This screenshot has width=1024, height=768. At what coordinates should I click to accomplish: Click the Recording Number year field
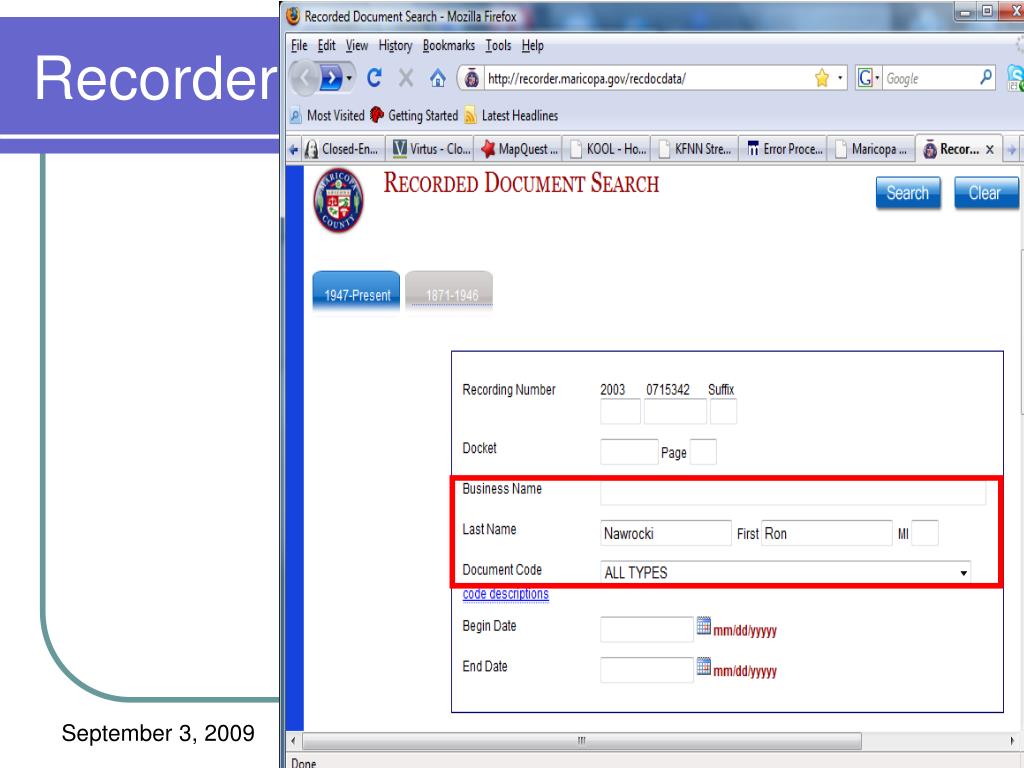tap(620, 412)
